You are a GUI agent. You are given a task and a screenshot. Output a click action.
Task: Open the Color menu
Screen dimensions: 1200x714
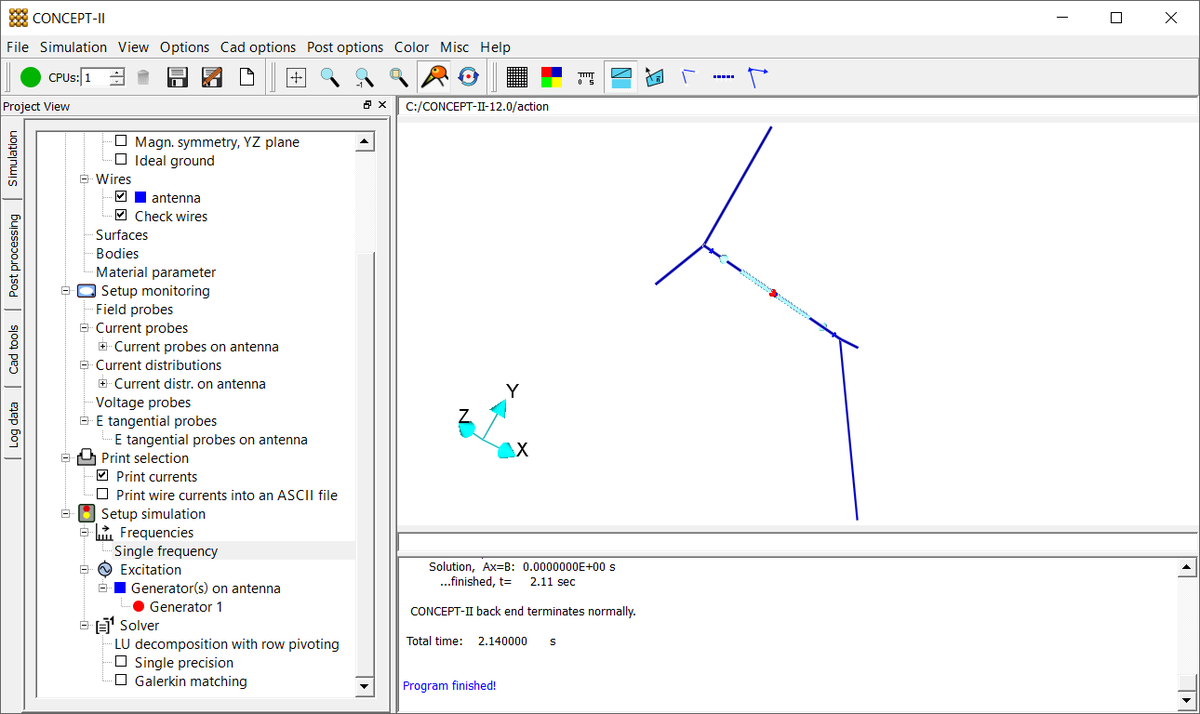(x=411, y=47)
